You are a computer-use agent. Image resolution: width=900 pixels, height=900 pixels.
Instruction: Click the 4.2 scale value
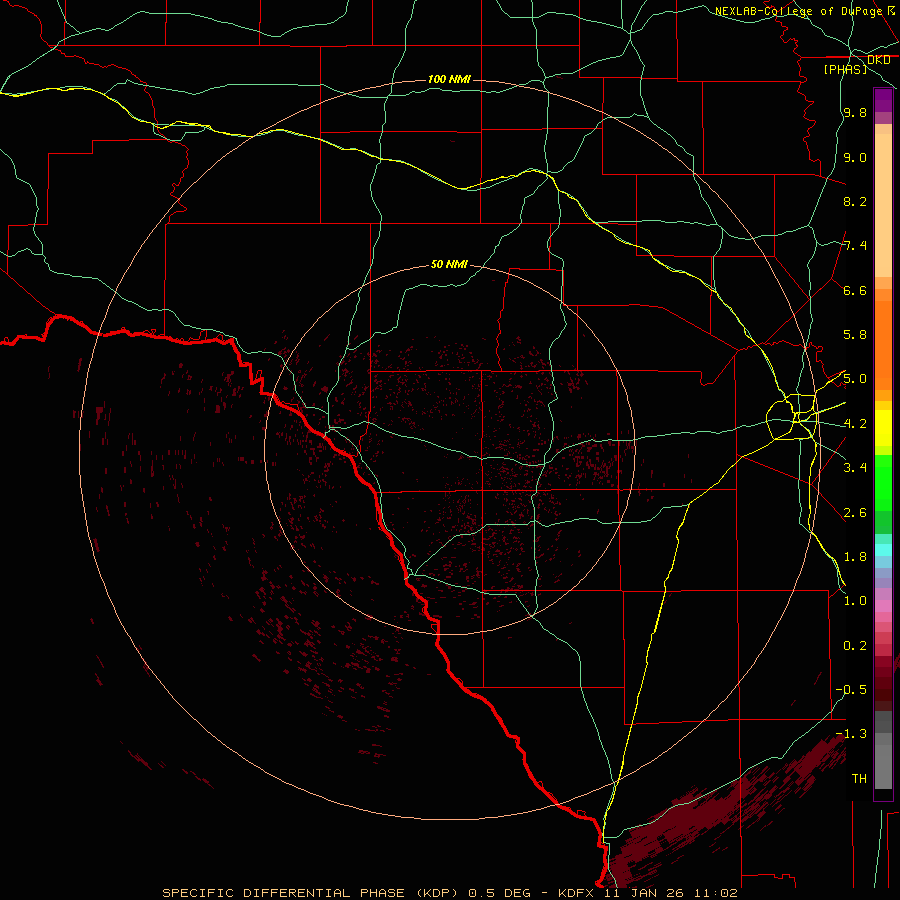click(855, 424)
